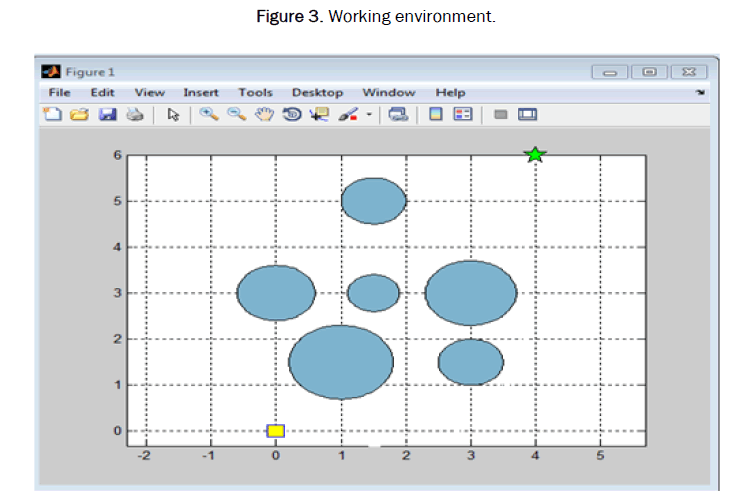The image size is (738, 500).
Task: Toggle the Edit Plot arrow tool
Action: 173,114
